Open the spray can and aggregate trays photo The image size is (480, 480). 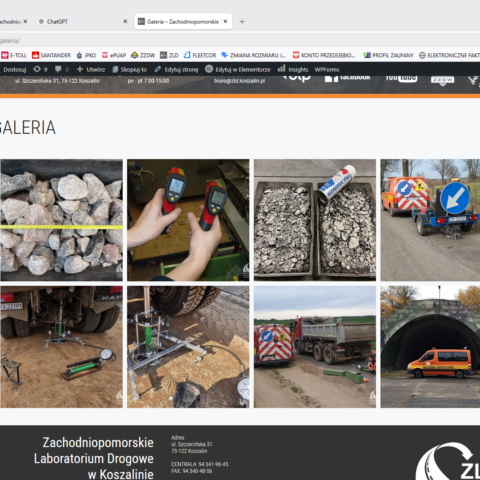coord(315,220)
